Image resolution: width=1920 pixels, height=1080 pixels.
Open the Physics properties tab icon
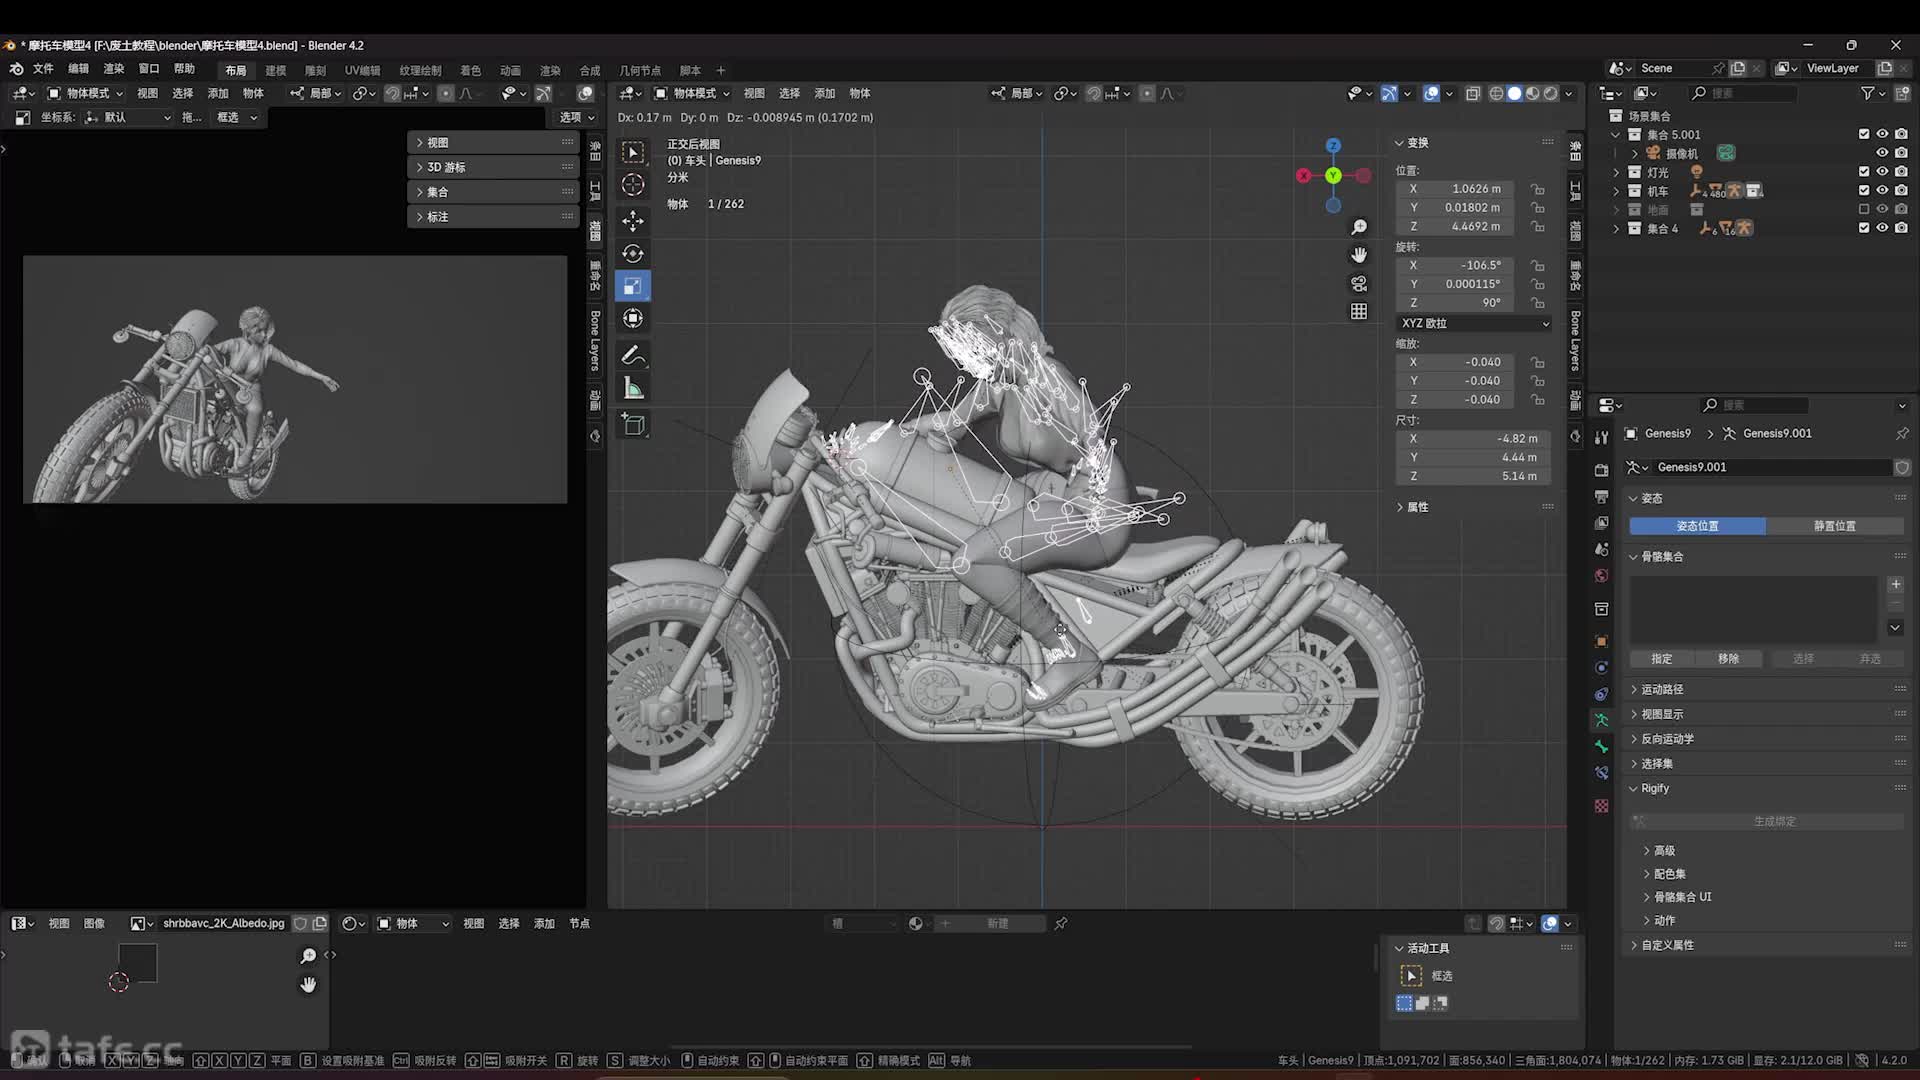[1602, 668]
